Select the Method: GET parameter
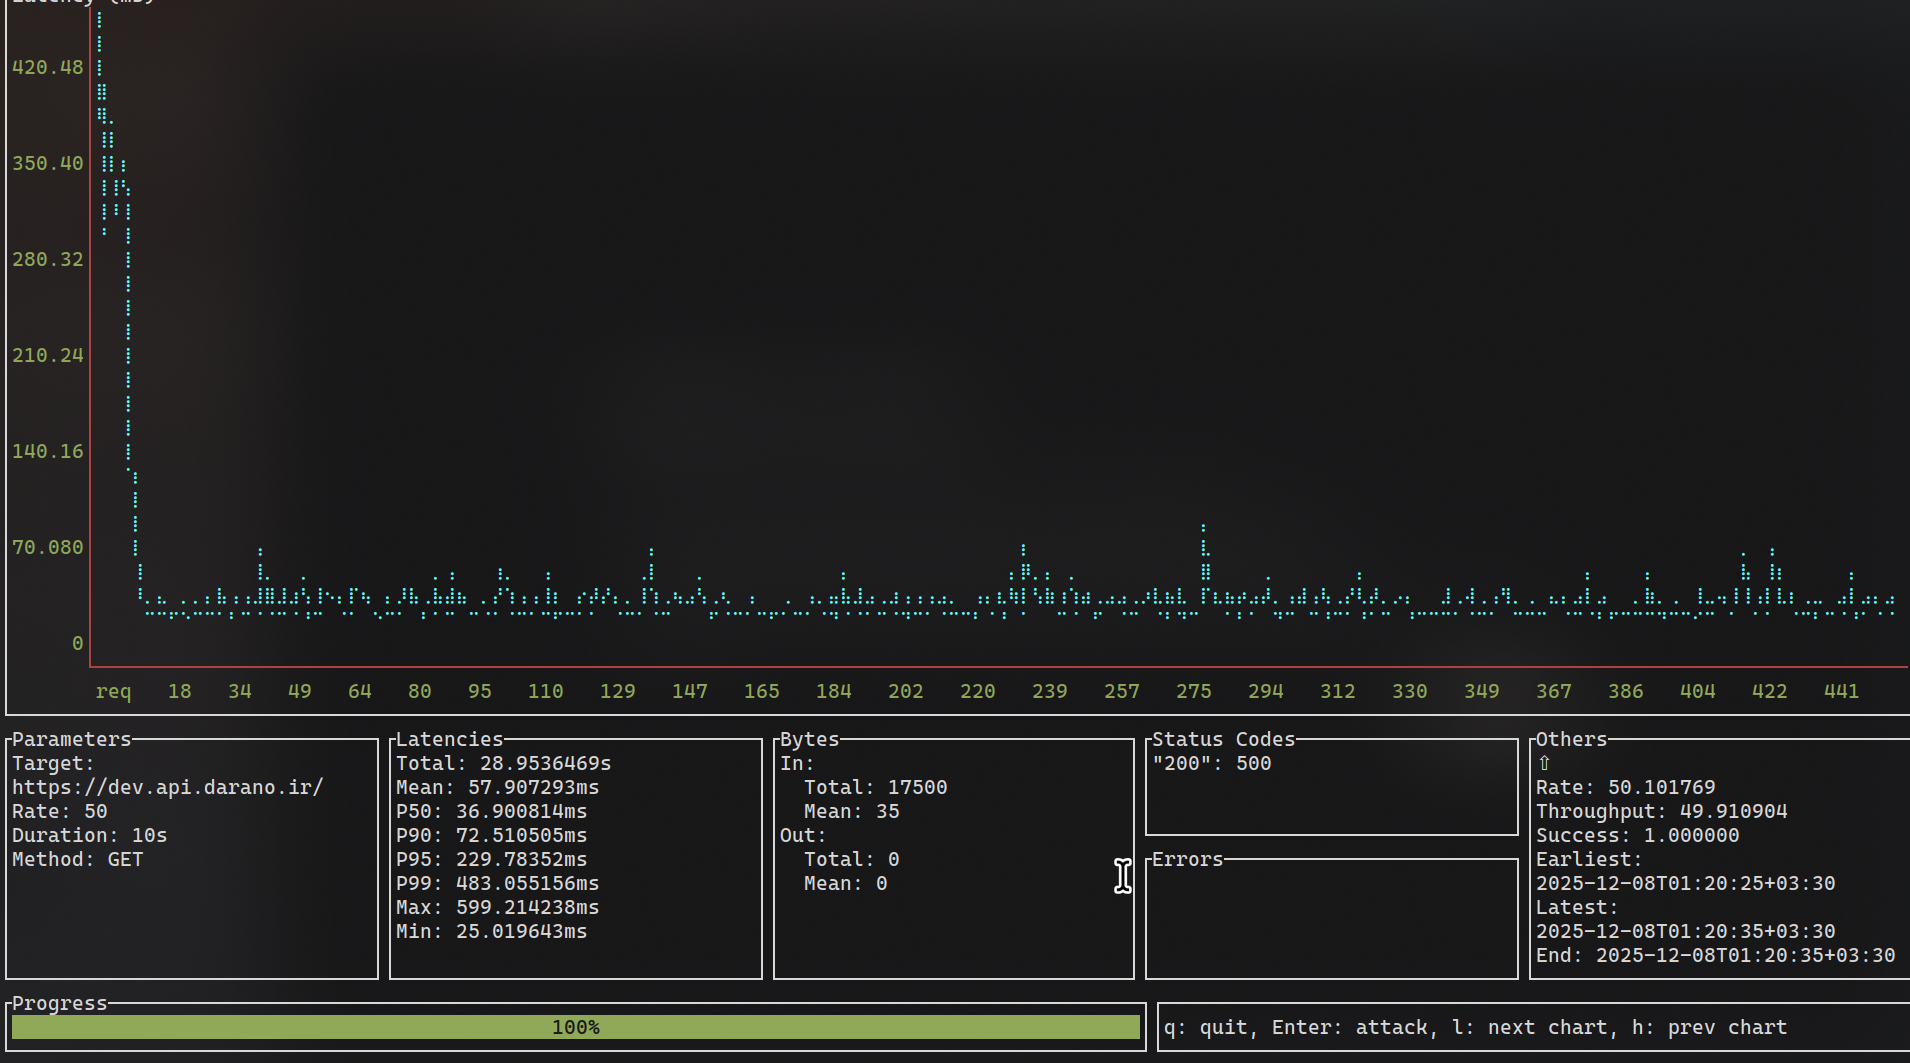Screen dimensions: 1910x1063 pyautogui.click(x=77, y=859)
